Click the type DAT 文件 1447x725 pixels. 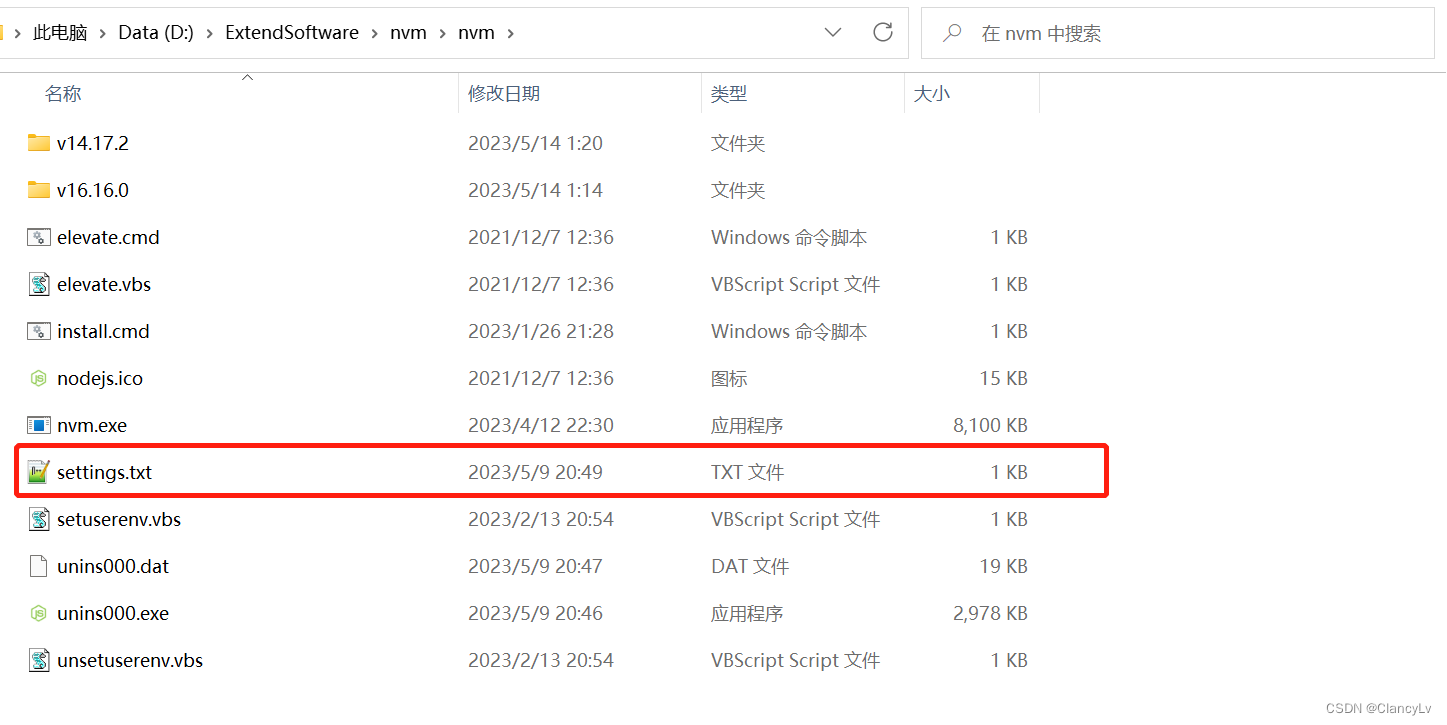tap(750, 566)
